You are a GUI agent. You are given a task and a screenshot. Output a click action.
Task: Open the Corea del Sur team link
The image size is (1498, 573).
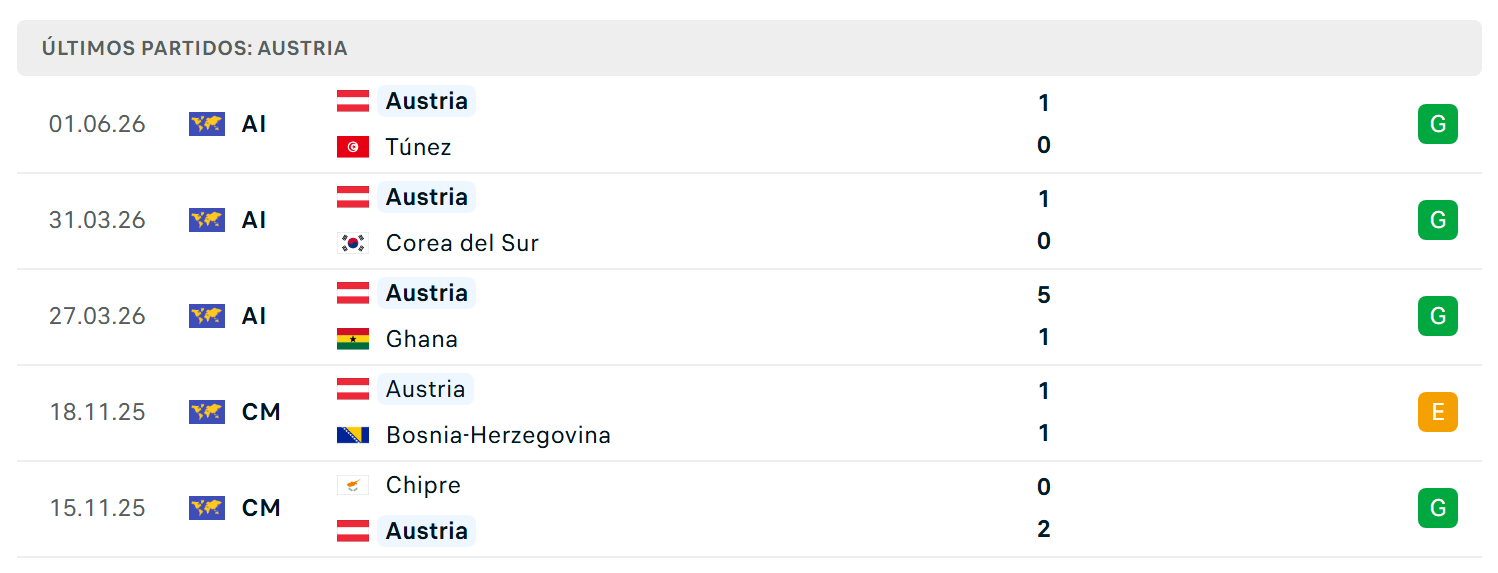tap(462, 243)
